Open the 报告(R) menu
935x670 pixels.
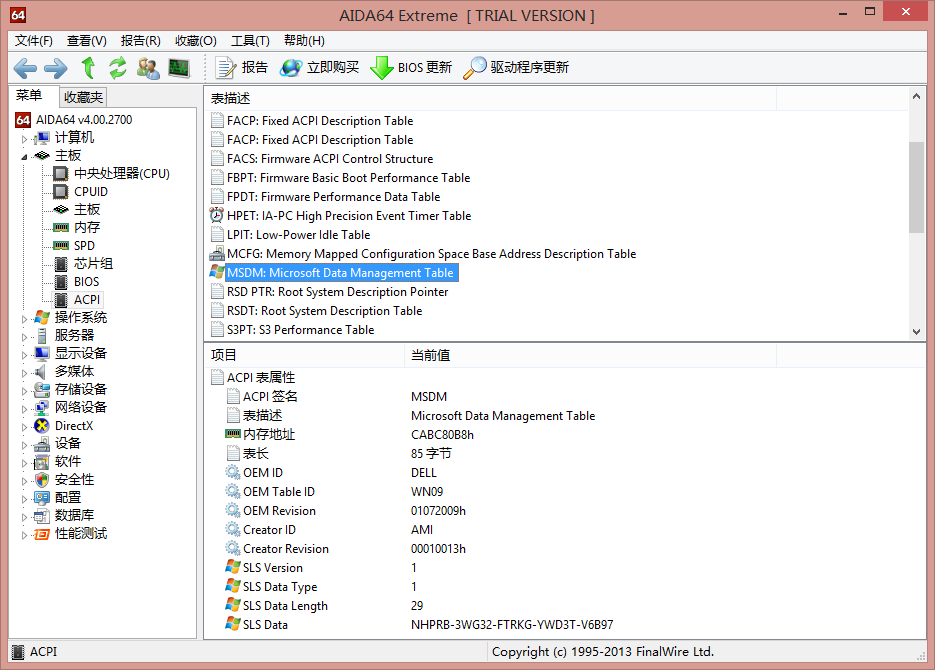tap(141, 41)
